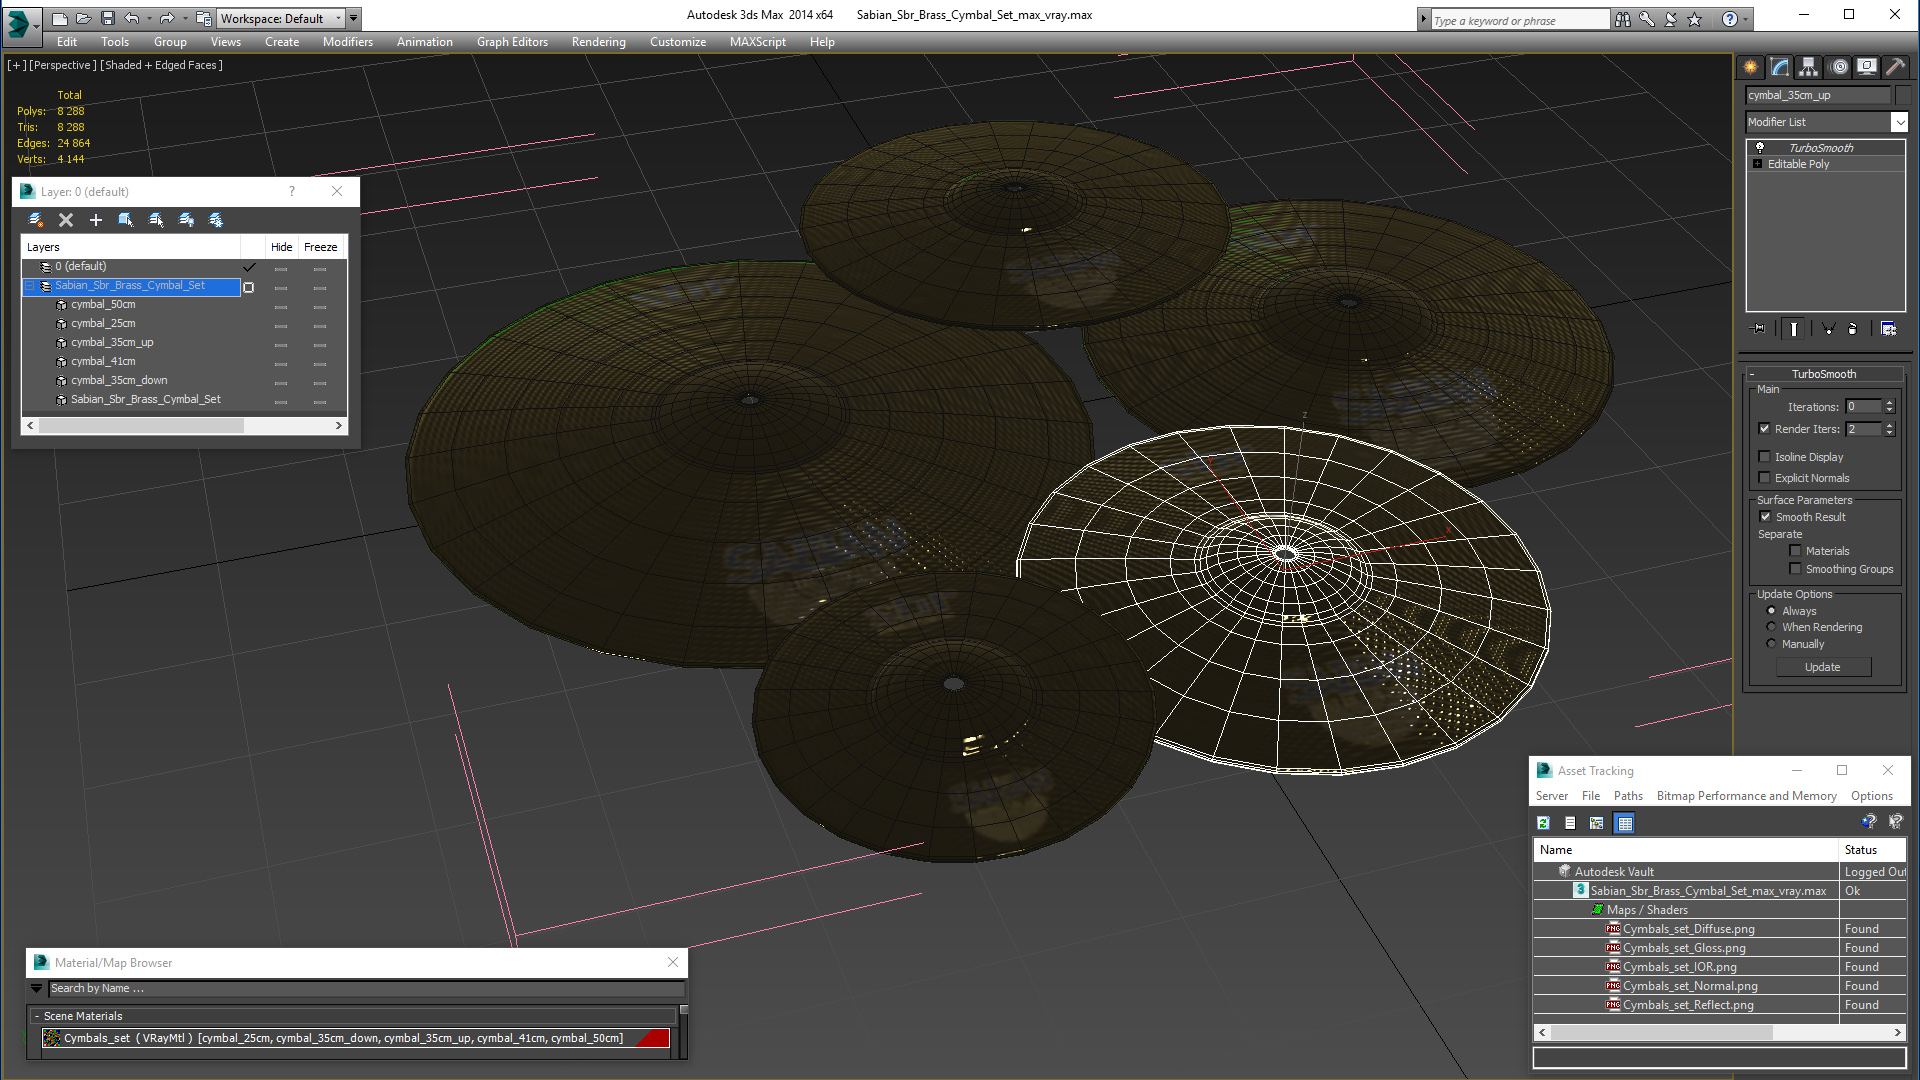Enable Separate by Materials checkbox
The height and width of the screenshot is (1080, 1920).
pos(1796,551)
